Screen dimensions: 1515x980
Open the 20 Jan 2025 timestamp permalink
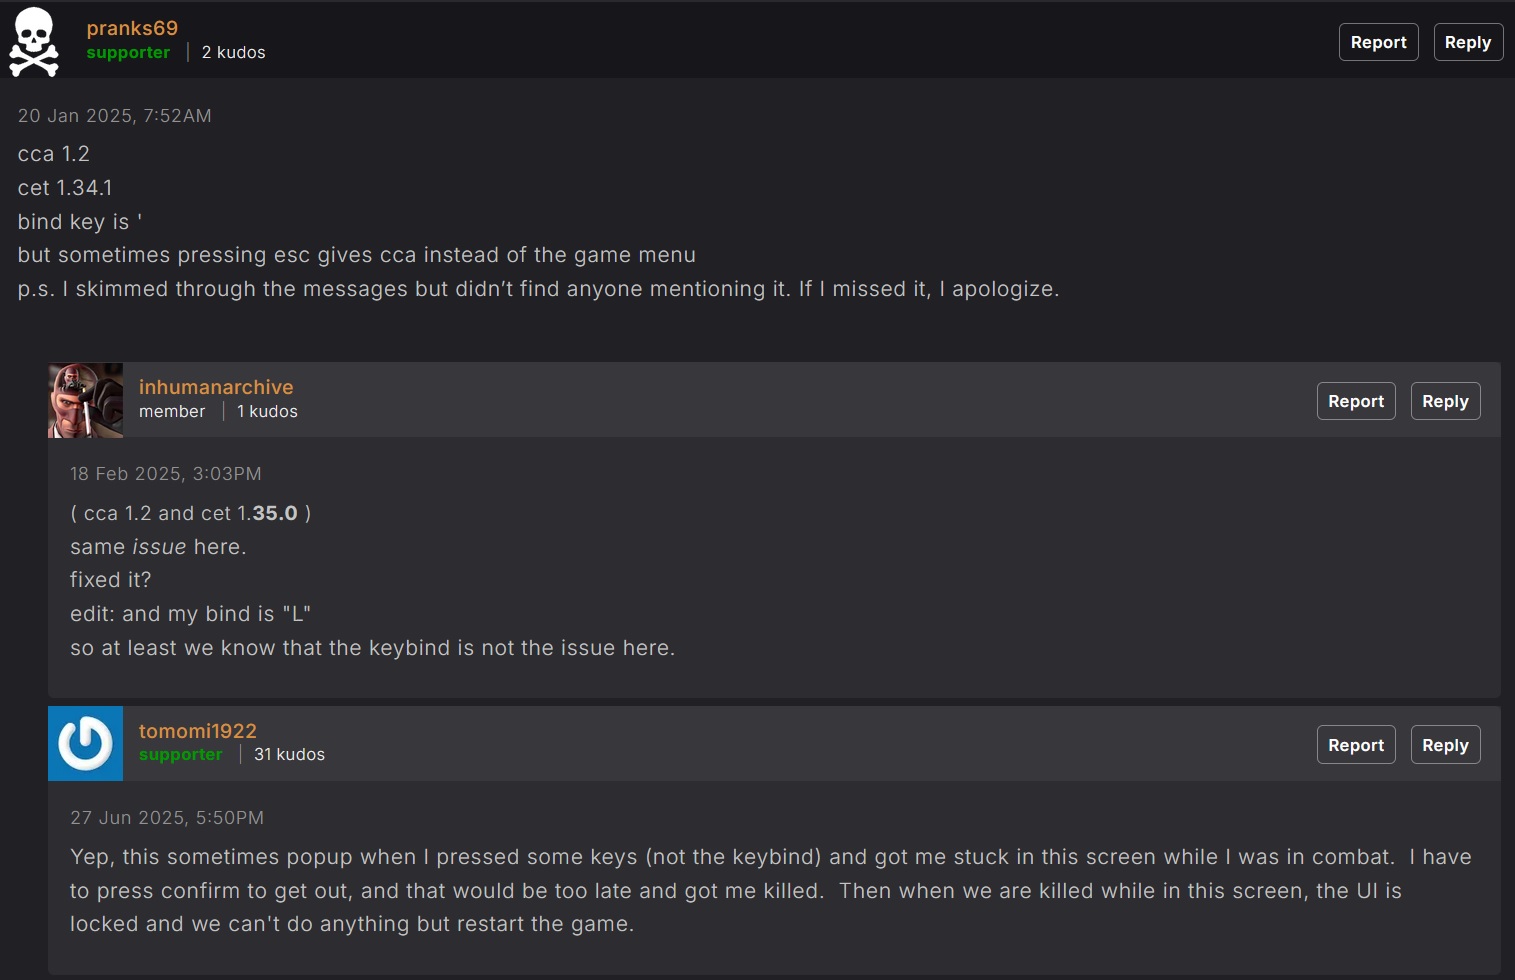coord(115,116)
